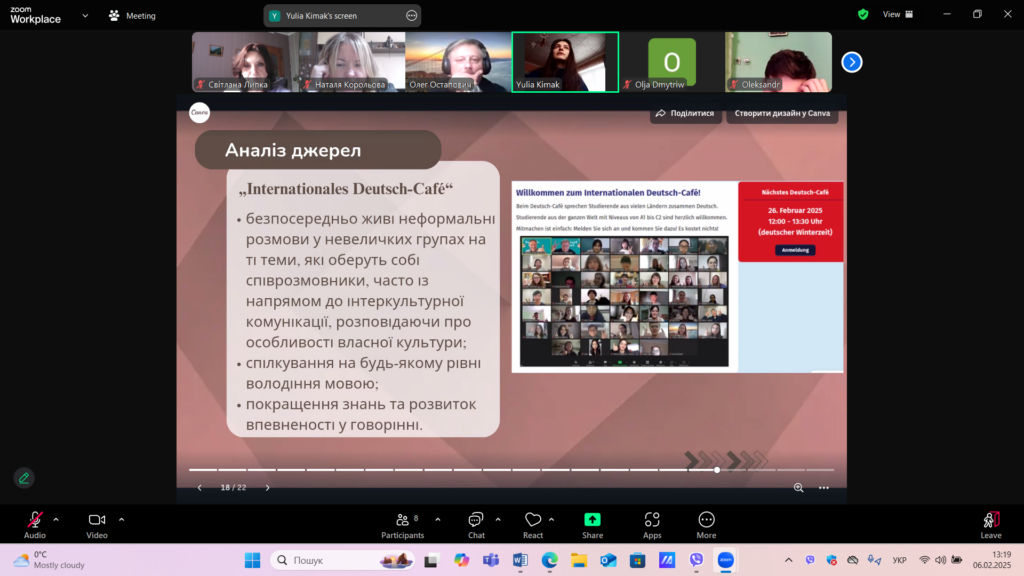Image resolution: width=1024 pixels, height=576 pixels.
Task: Click the More options icon
Action: [706, 520]
